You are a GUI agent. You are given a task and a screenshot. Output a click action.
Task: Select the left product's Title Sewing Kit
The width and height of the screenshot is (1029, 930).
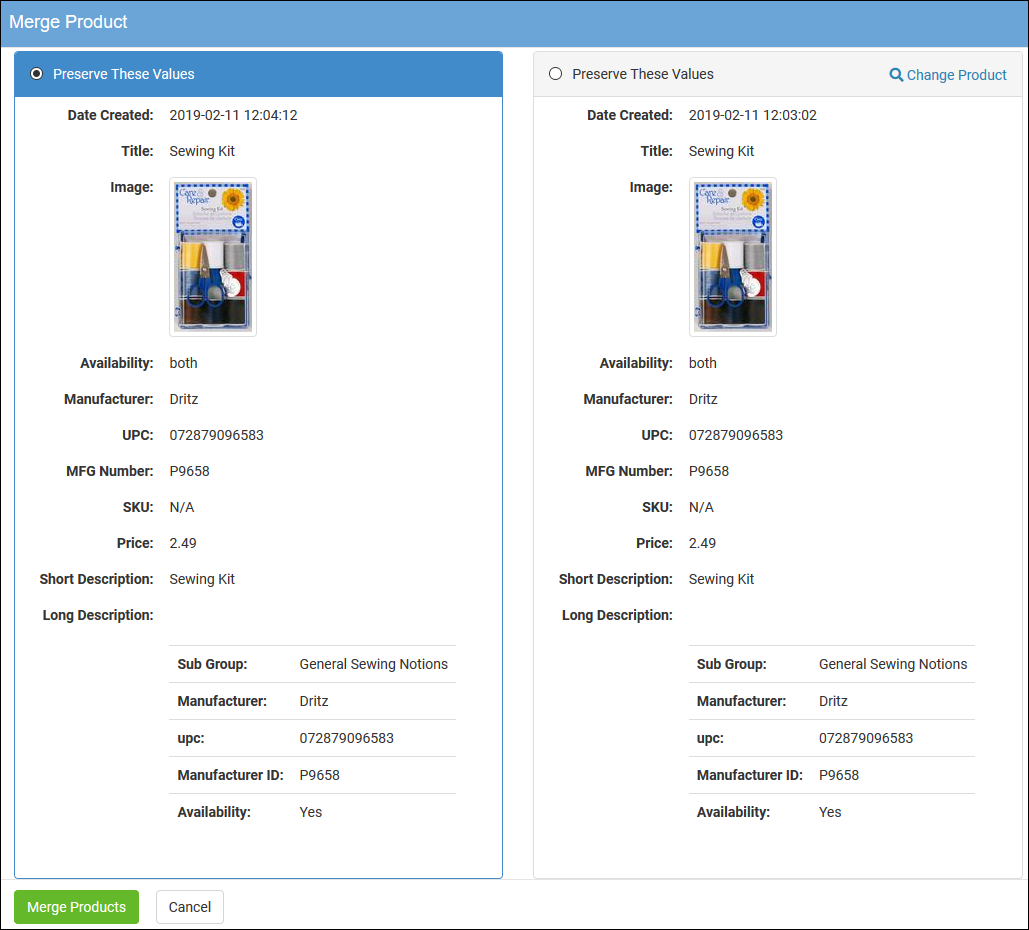point(202,151)
